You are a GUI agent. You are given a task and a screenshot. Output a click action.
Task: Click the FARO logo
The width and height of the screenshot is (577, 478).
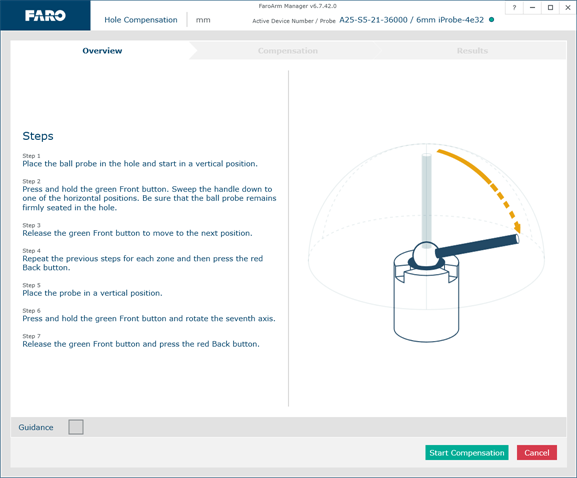pos(45,15)
